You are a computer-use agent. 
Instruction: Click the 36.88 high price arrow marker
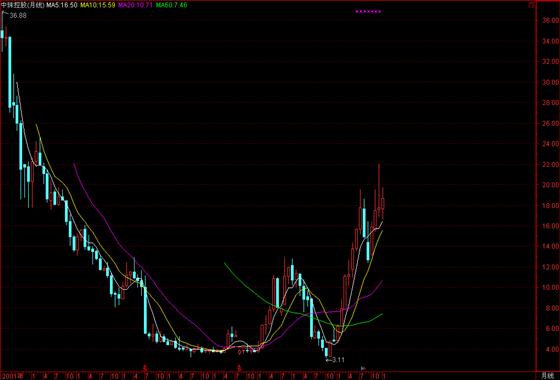pyautogui.click(x=15, y=15)
